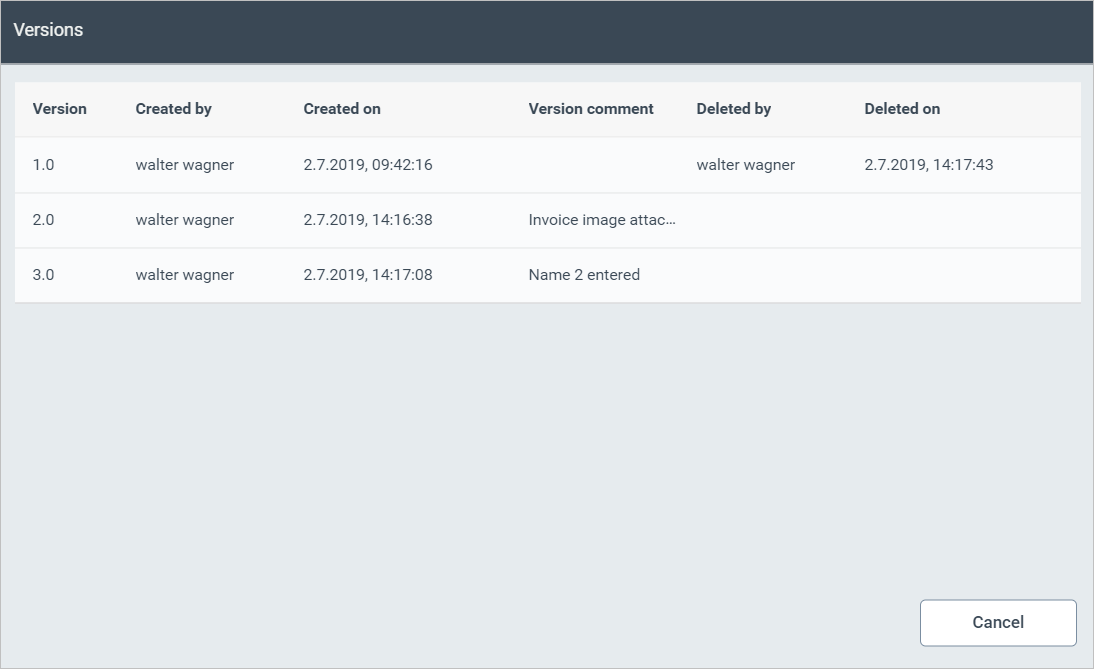Sort by the Created on column header
The width and height of the screenshot is (1094, 669).
point(342,109)
